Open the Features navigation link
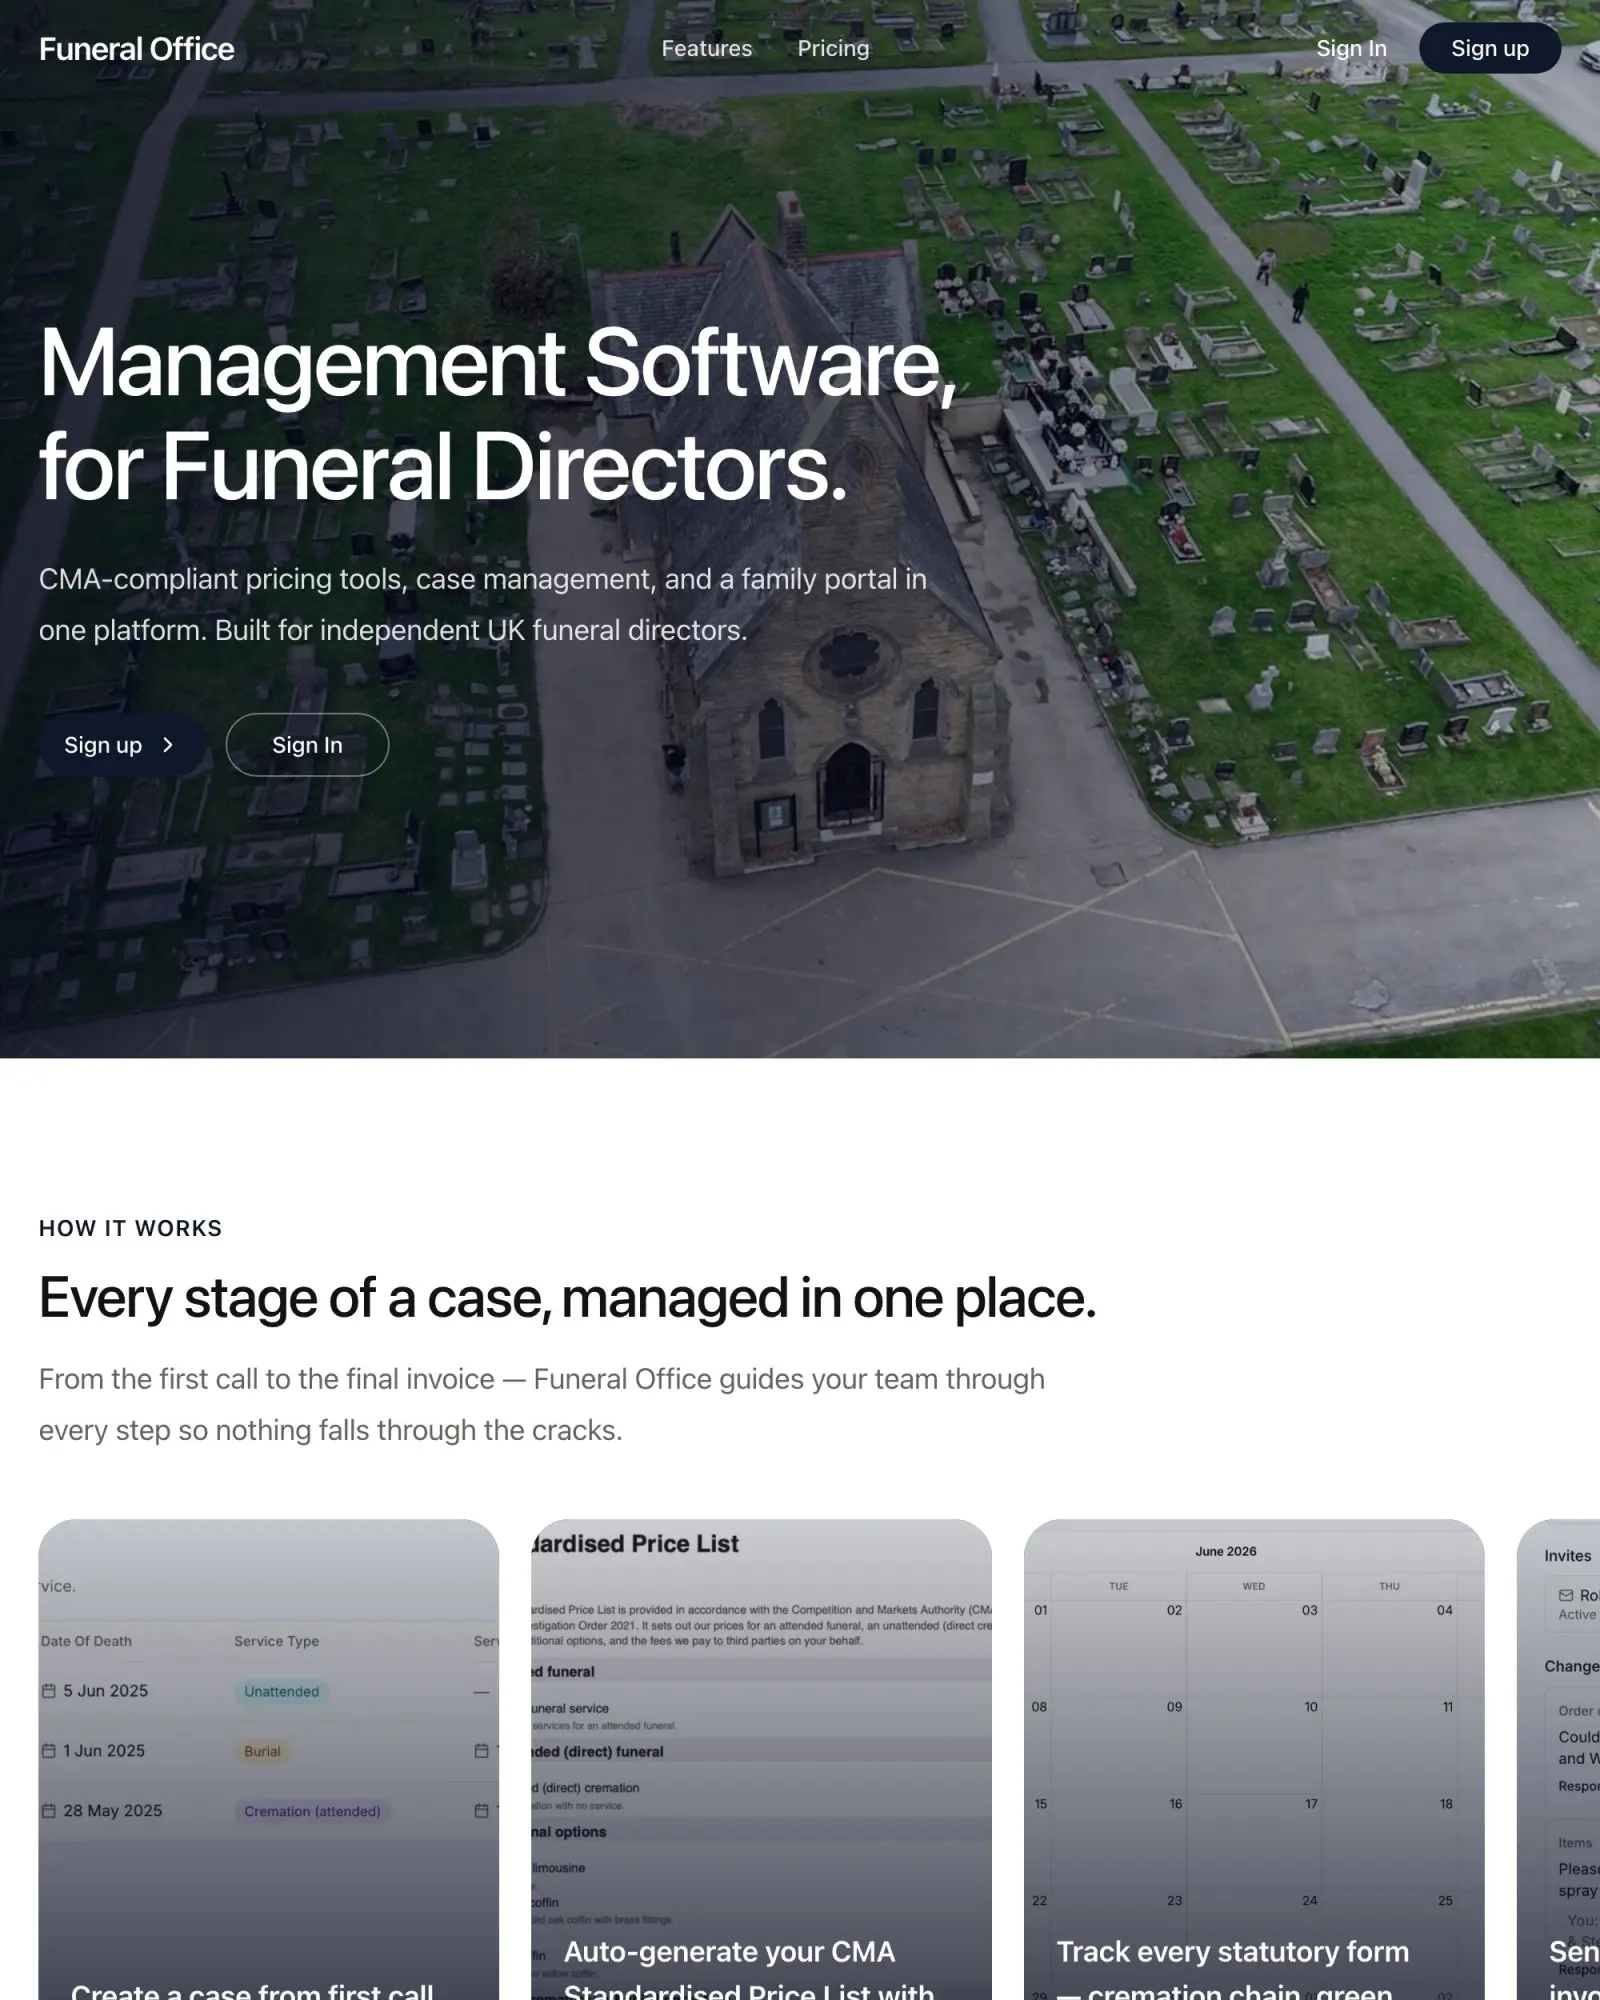This screenshot has width=1600, height=2000. pyautogui.click(x=706, y=48)
